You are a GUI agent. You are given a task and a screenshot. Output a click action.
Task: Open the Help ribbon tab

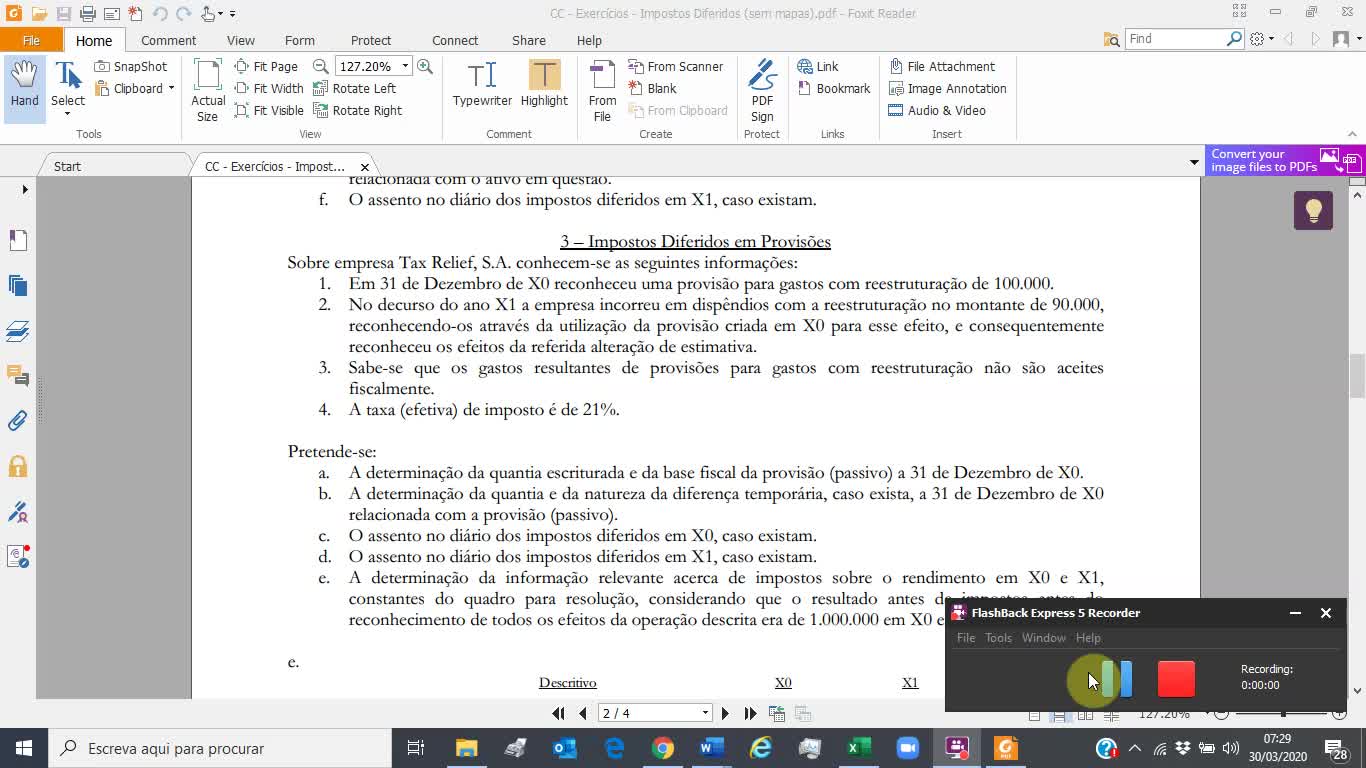[x=589, y=40]
